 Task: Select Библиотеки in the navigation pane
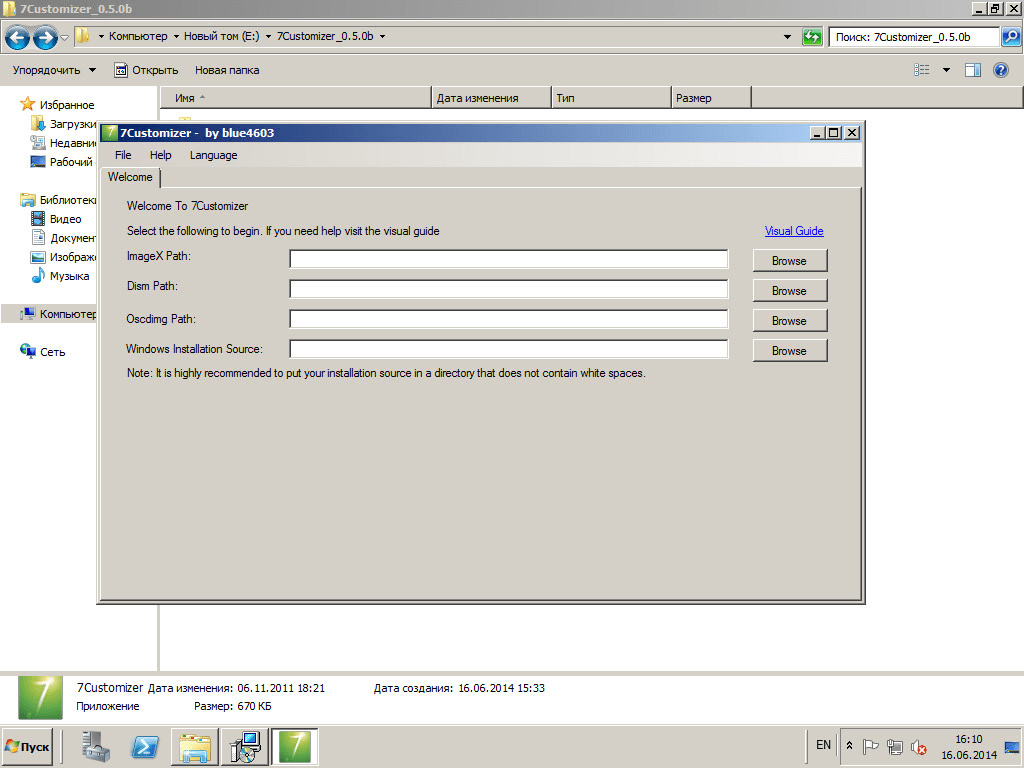57,200
